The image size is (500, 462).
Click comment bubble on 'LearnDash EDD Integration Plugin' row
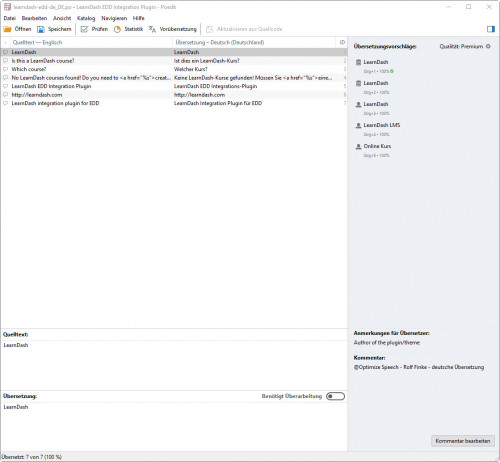coord(6,86)
